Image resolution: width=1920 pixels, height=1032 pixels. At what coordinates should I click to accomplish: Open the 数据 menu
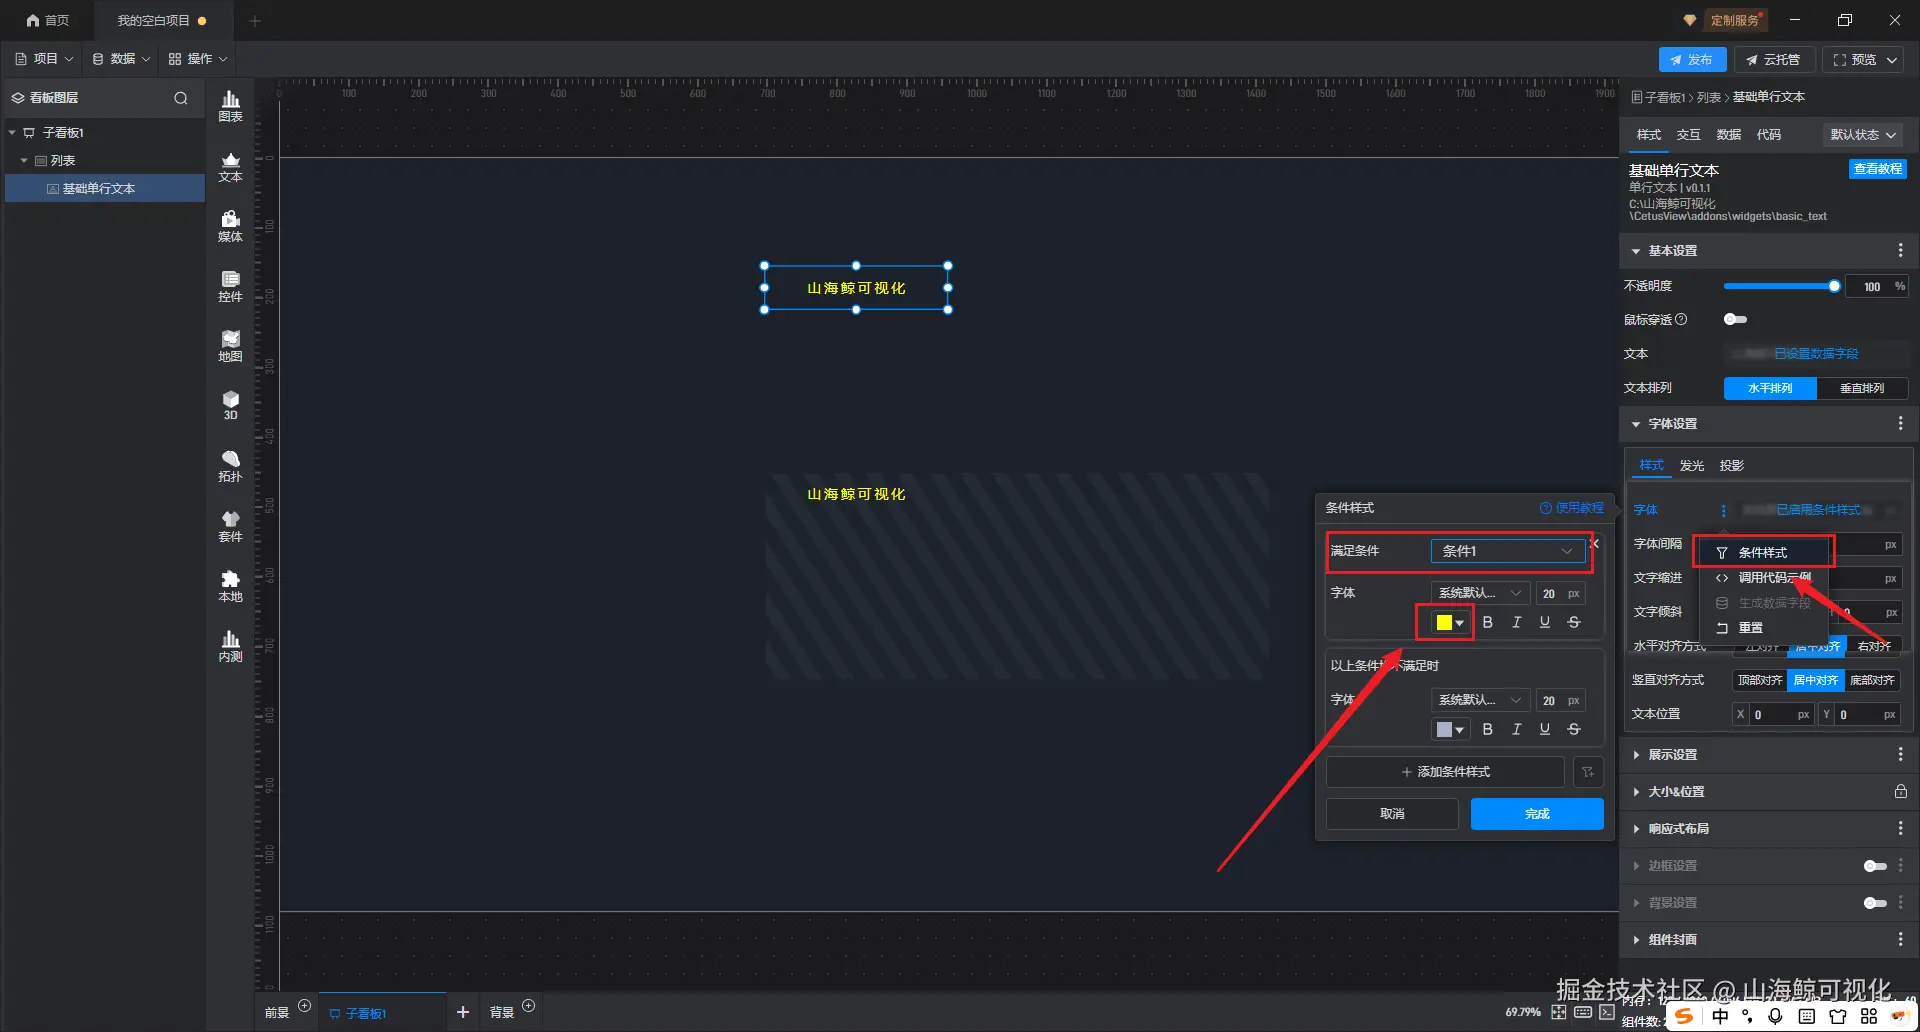coord(121,59)
